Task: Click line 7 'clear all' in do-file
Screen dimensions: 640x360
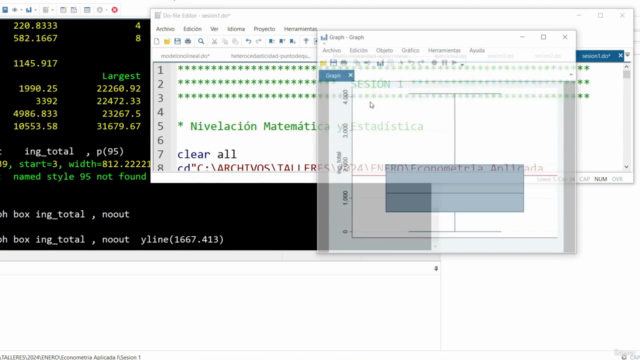Action: pyautogui.click(x=207, y=154)
